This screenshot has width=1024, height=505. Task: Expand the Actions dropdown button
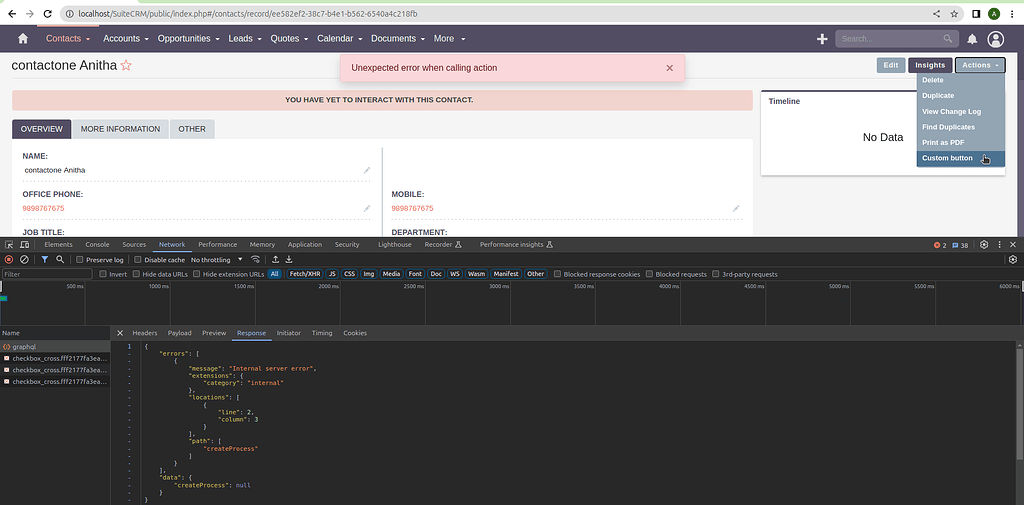pos(980,65)
